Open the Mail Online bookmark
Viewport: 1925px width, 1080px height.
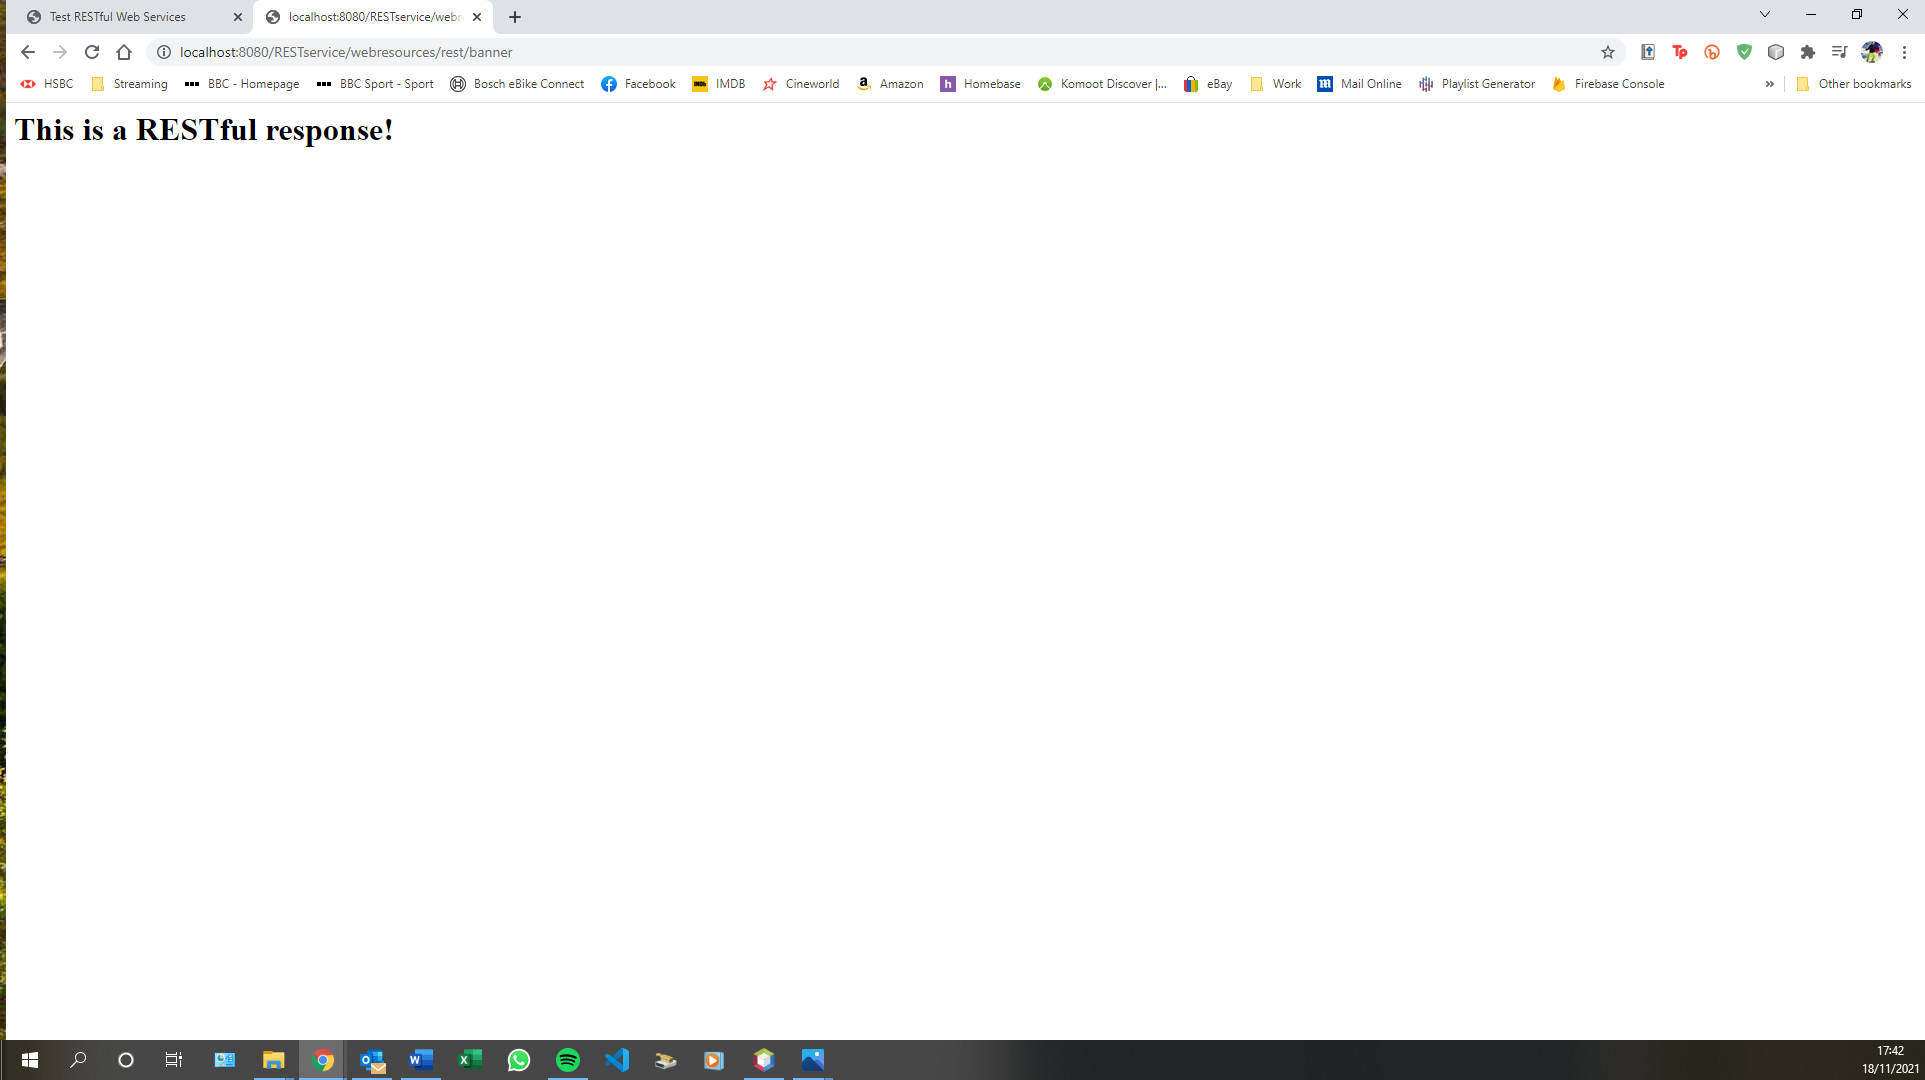[1359, 84]
